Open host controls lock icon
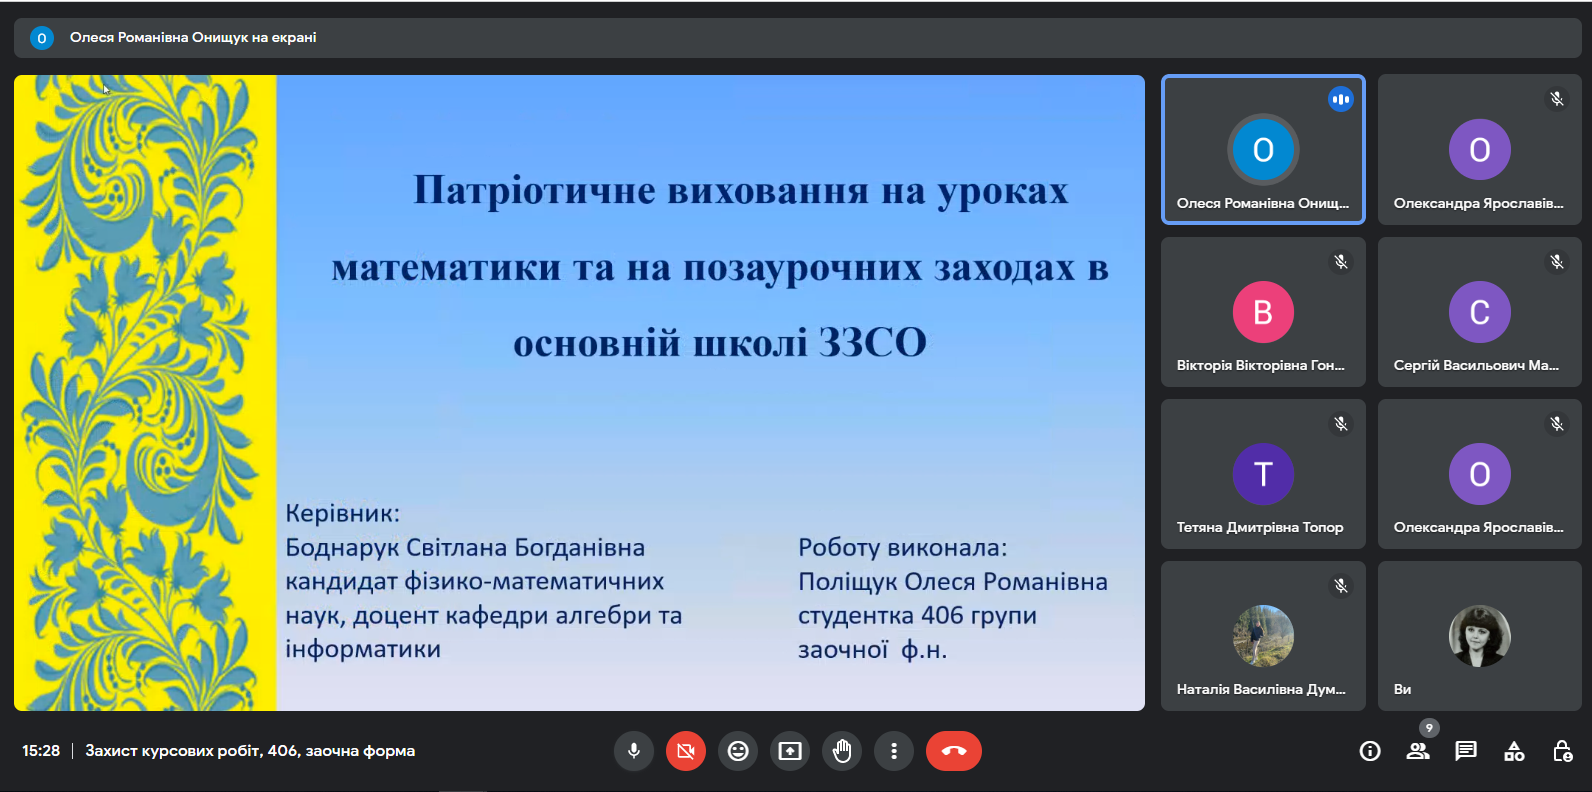The image size is (1592, 792). (1562, 751)
